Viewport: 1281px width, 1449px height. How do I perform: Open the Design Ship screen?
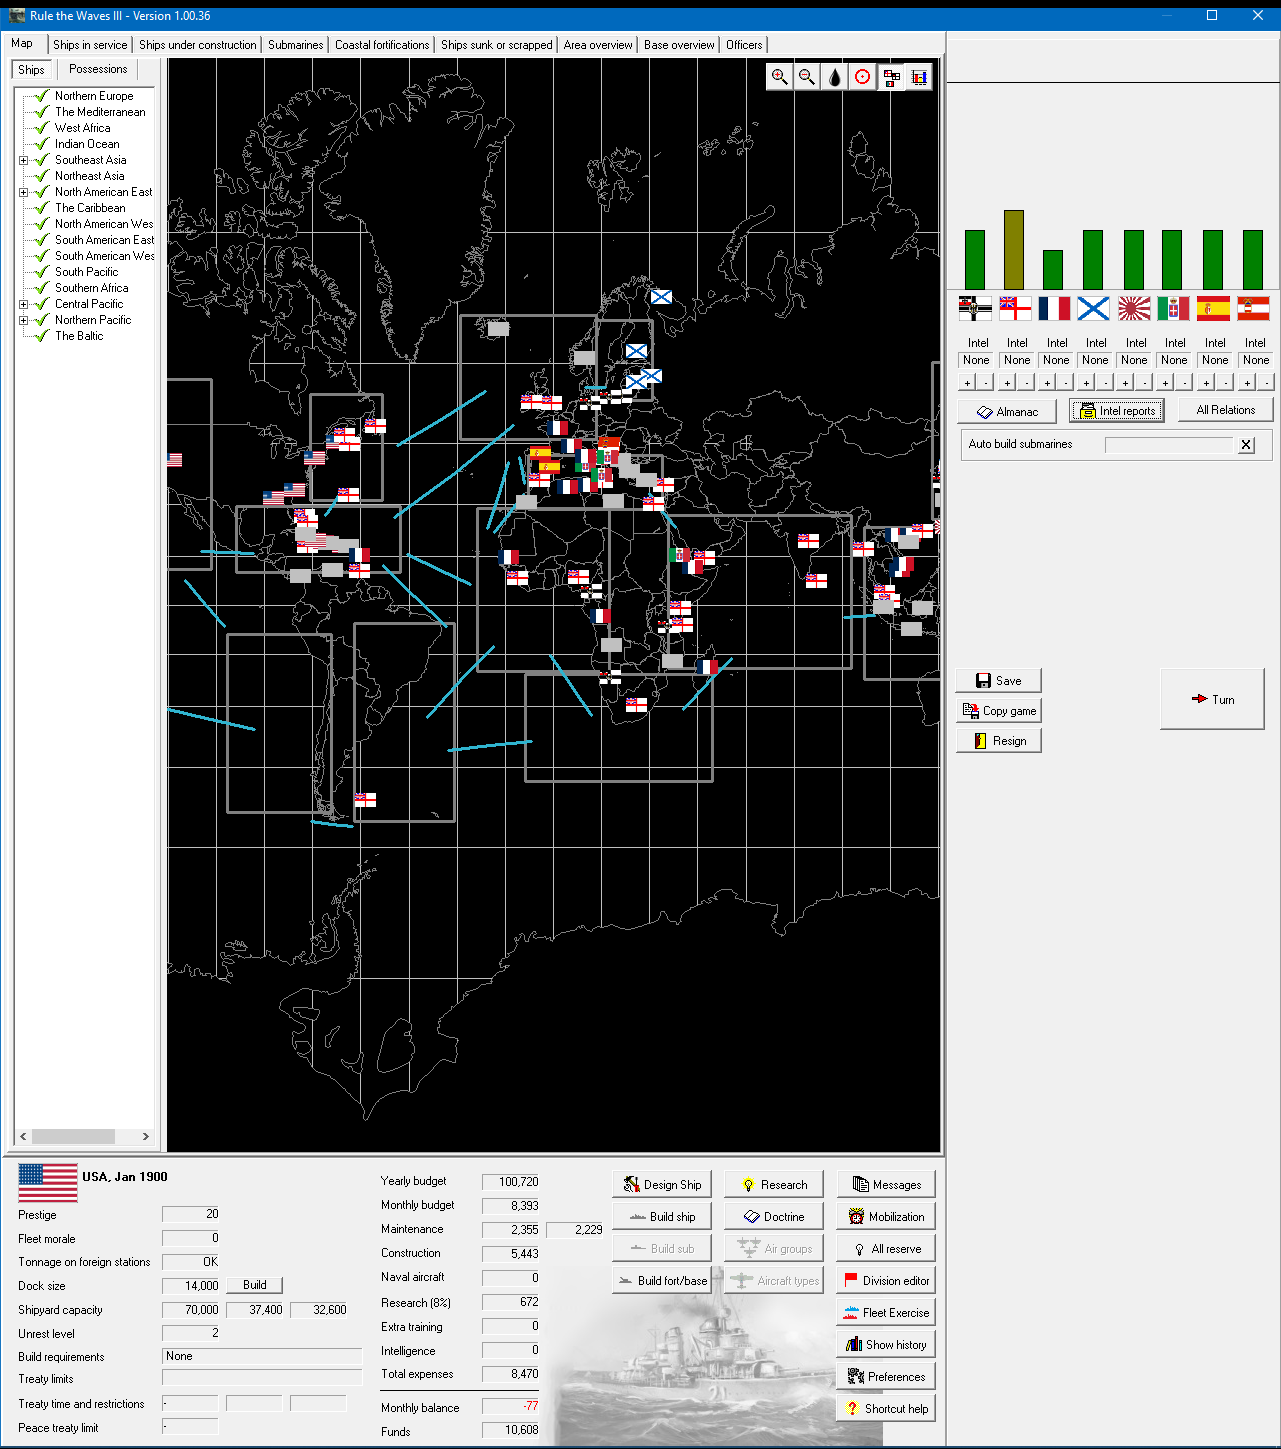[662, 1184]
